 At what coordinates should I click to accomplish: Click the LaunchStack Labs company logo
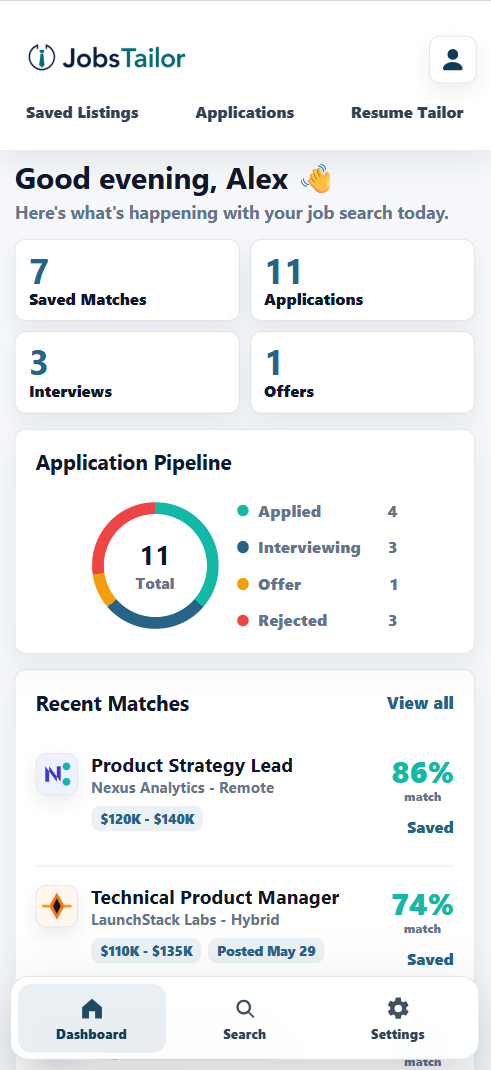(57, 906)
